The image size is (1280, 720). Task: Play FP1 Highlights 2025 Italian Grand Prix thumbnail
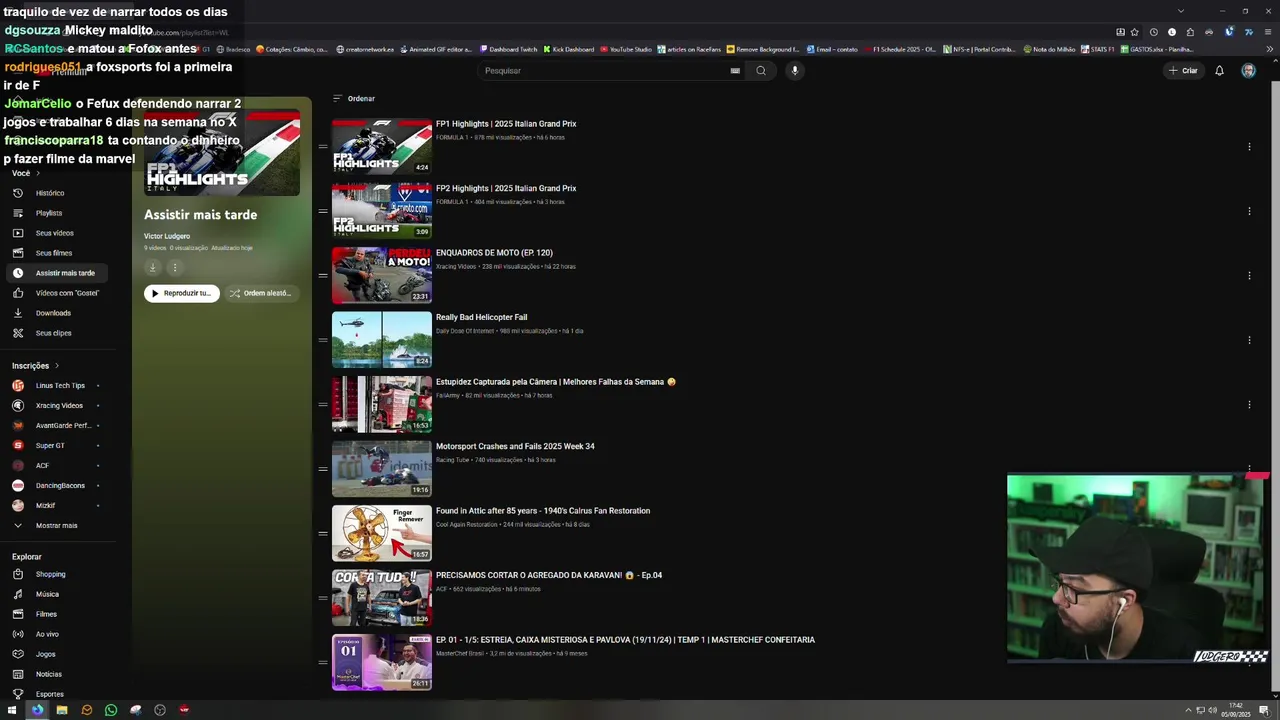pos(382,146)
